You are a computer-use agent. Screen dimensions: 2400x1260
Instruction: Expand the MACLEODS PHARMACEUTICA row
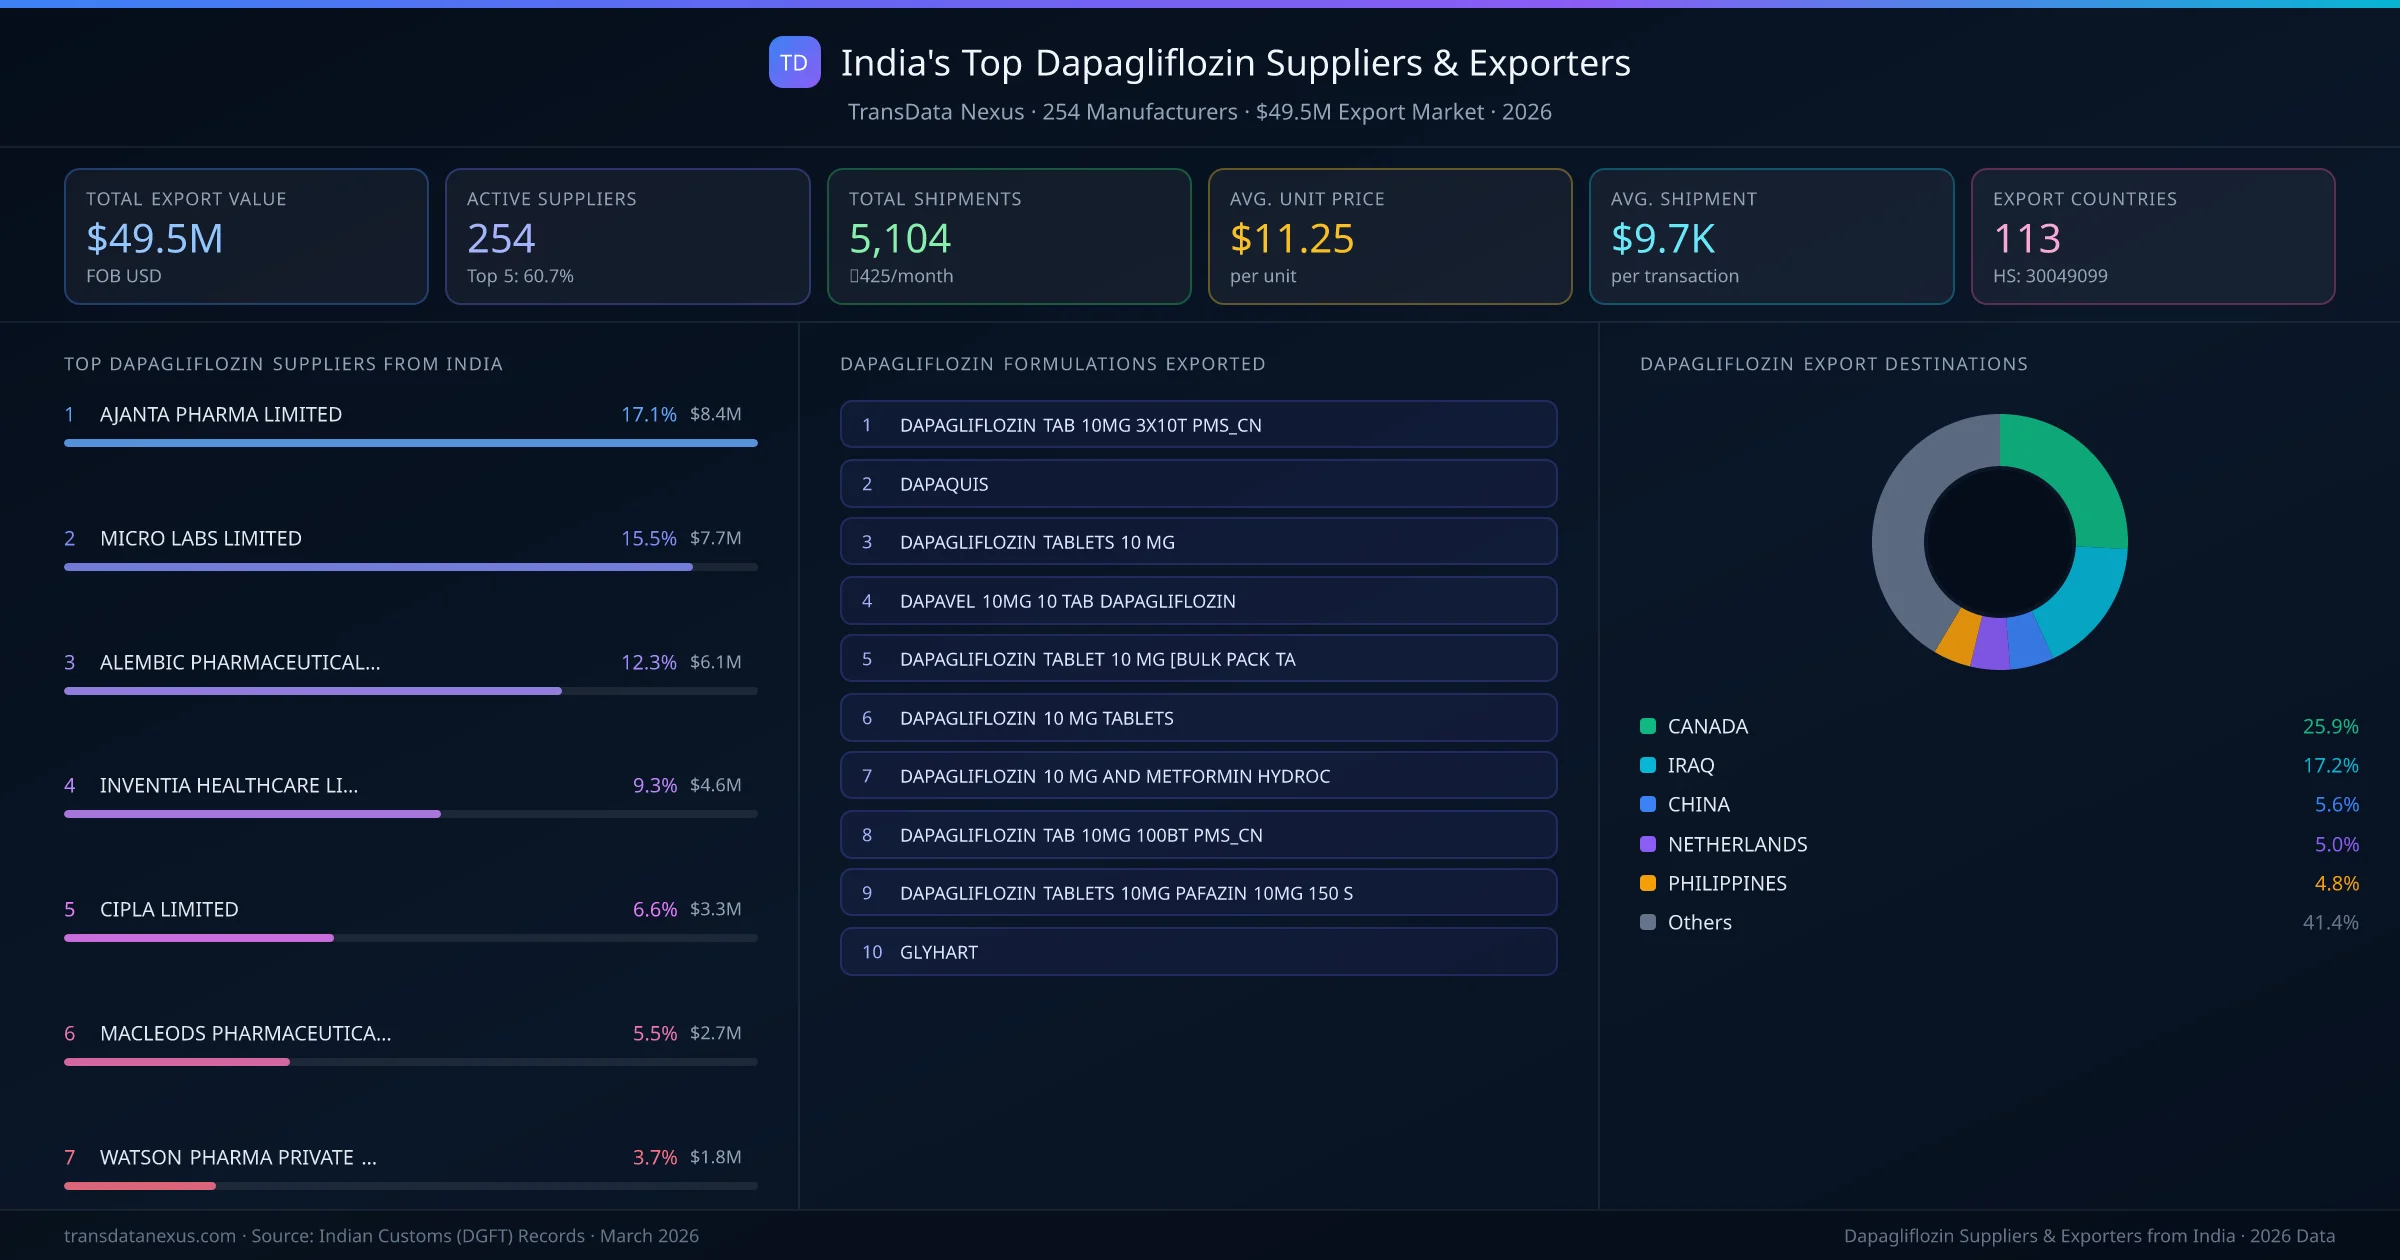(245, 1033)
